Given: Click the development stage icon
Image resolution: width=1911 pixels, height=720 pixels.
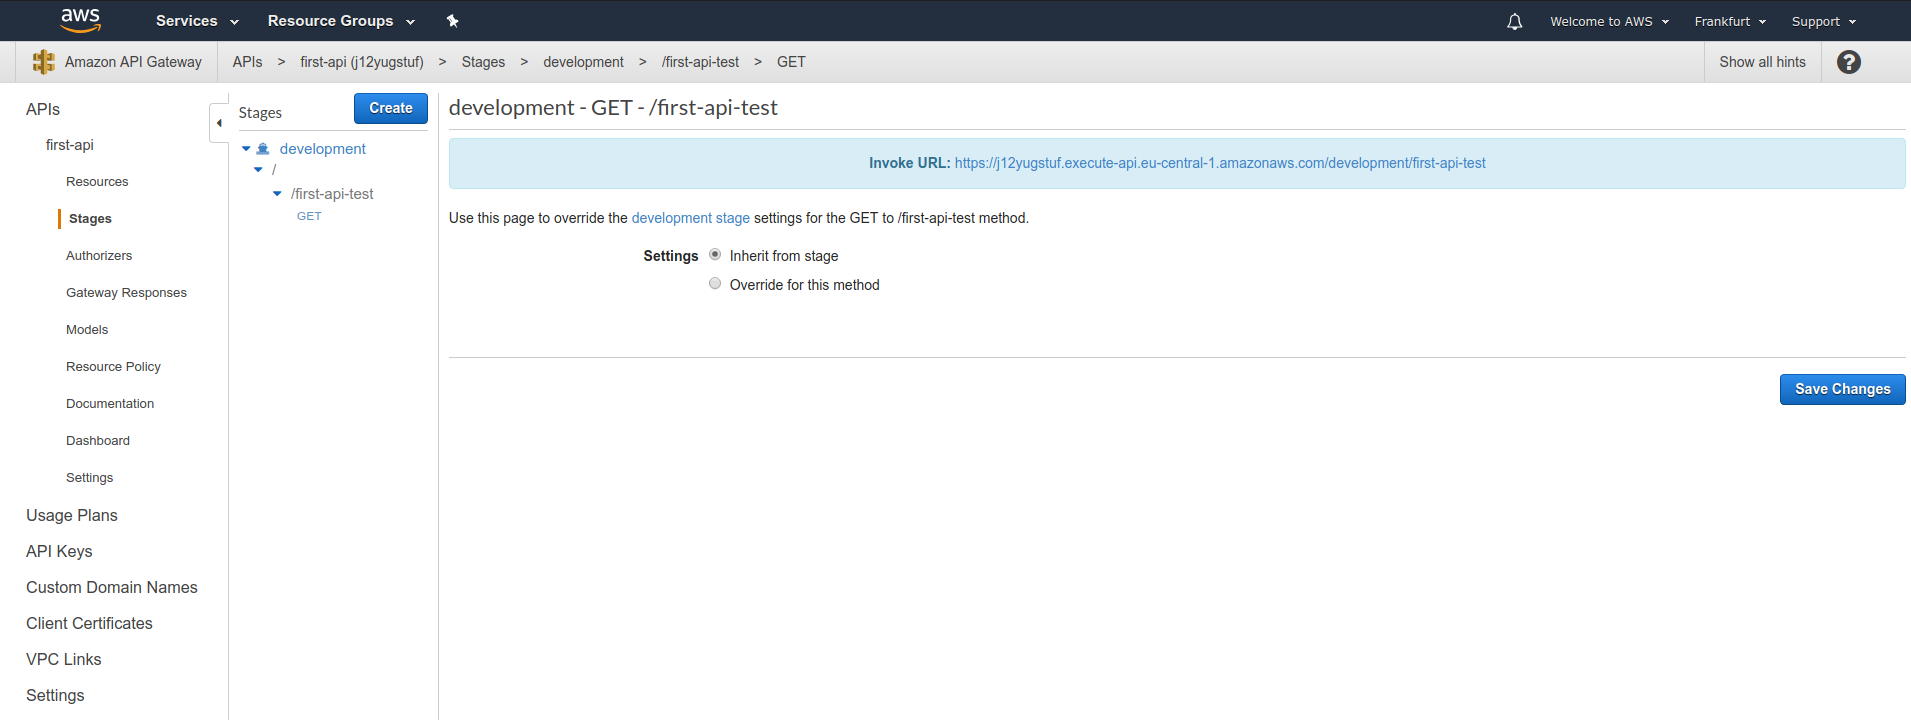Looking at the screenshot, I should (x=263, y=149).
